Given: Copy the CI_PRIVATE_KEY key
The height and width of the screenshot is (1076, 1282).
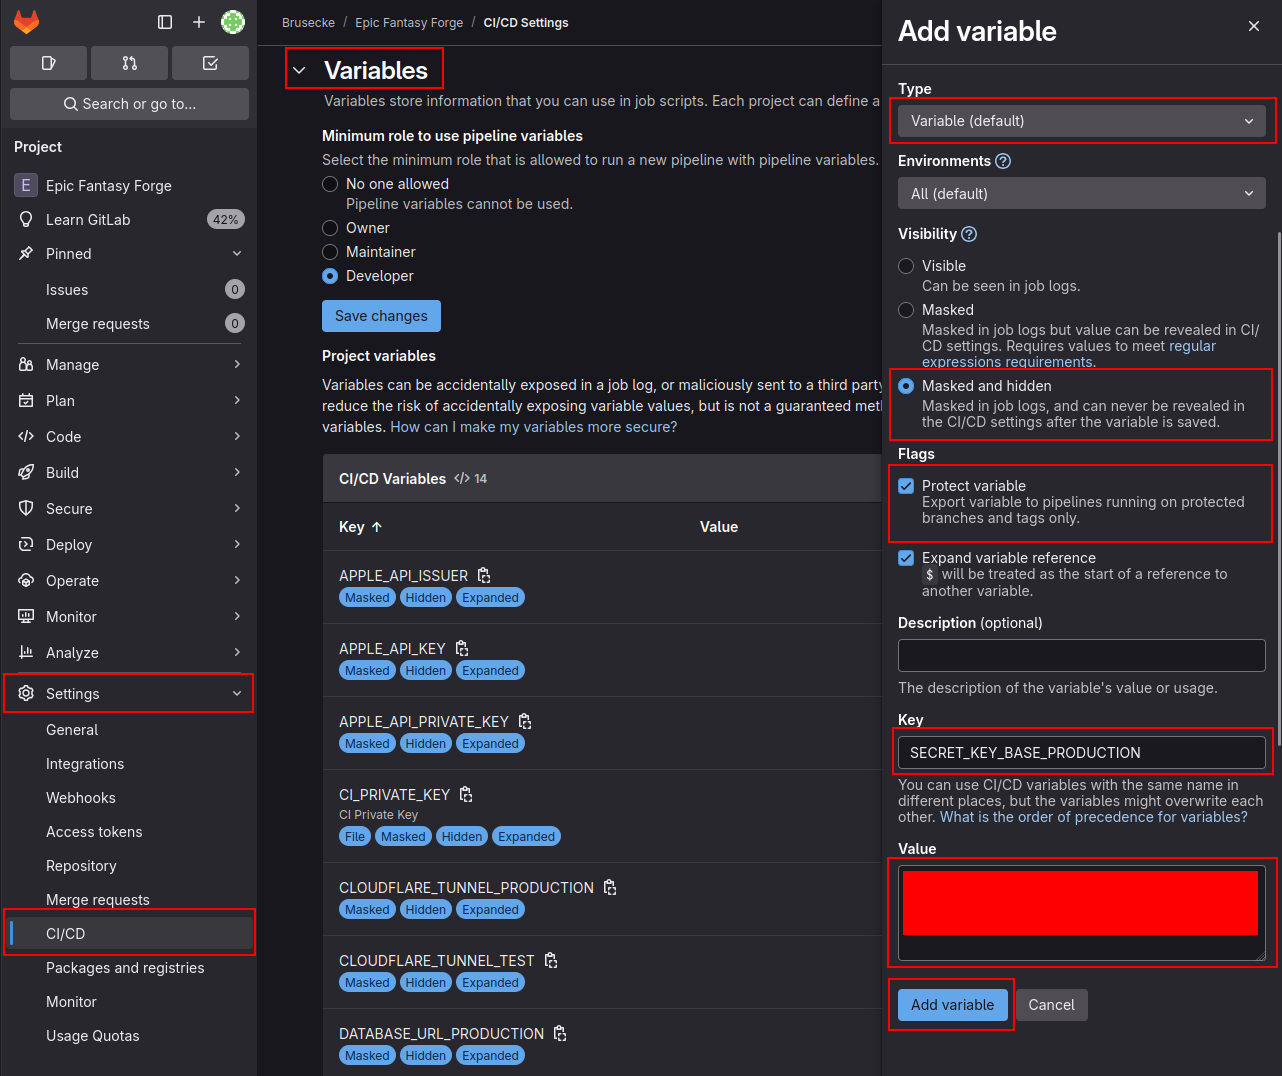Looking at the screenshot, I should [x=466, y=794].
